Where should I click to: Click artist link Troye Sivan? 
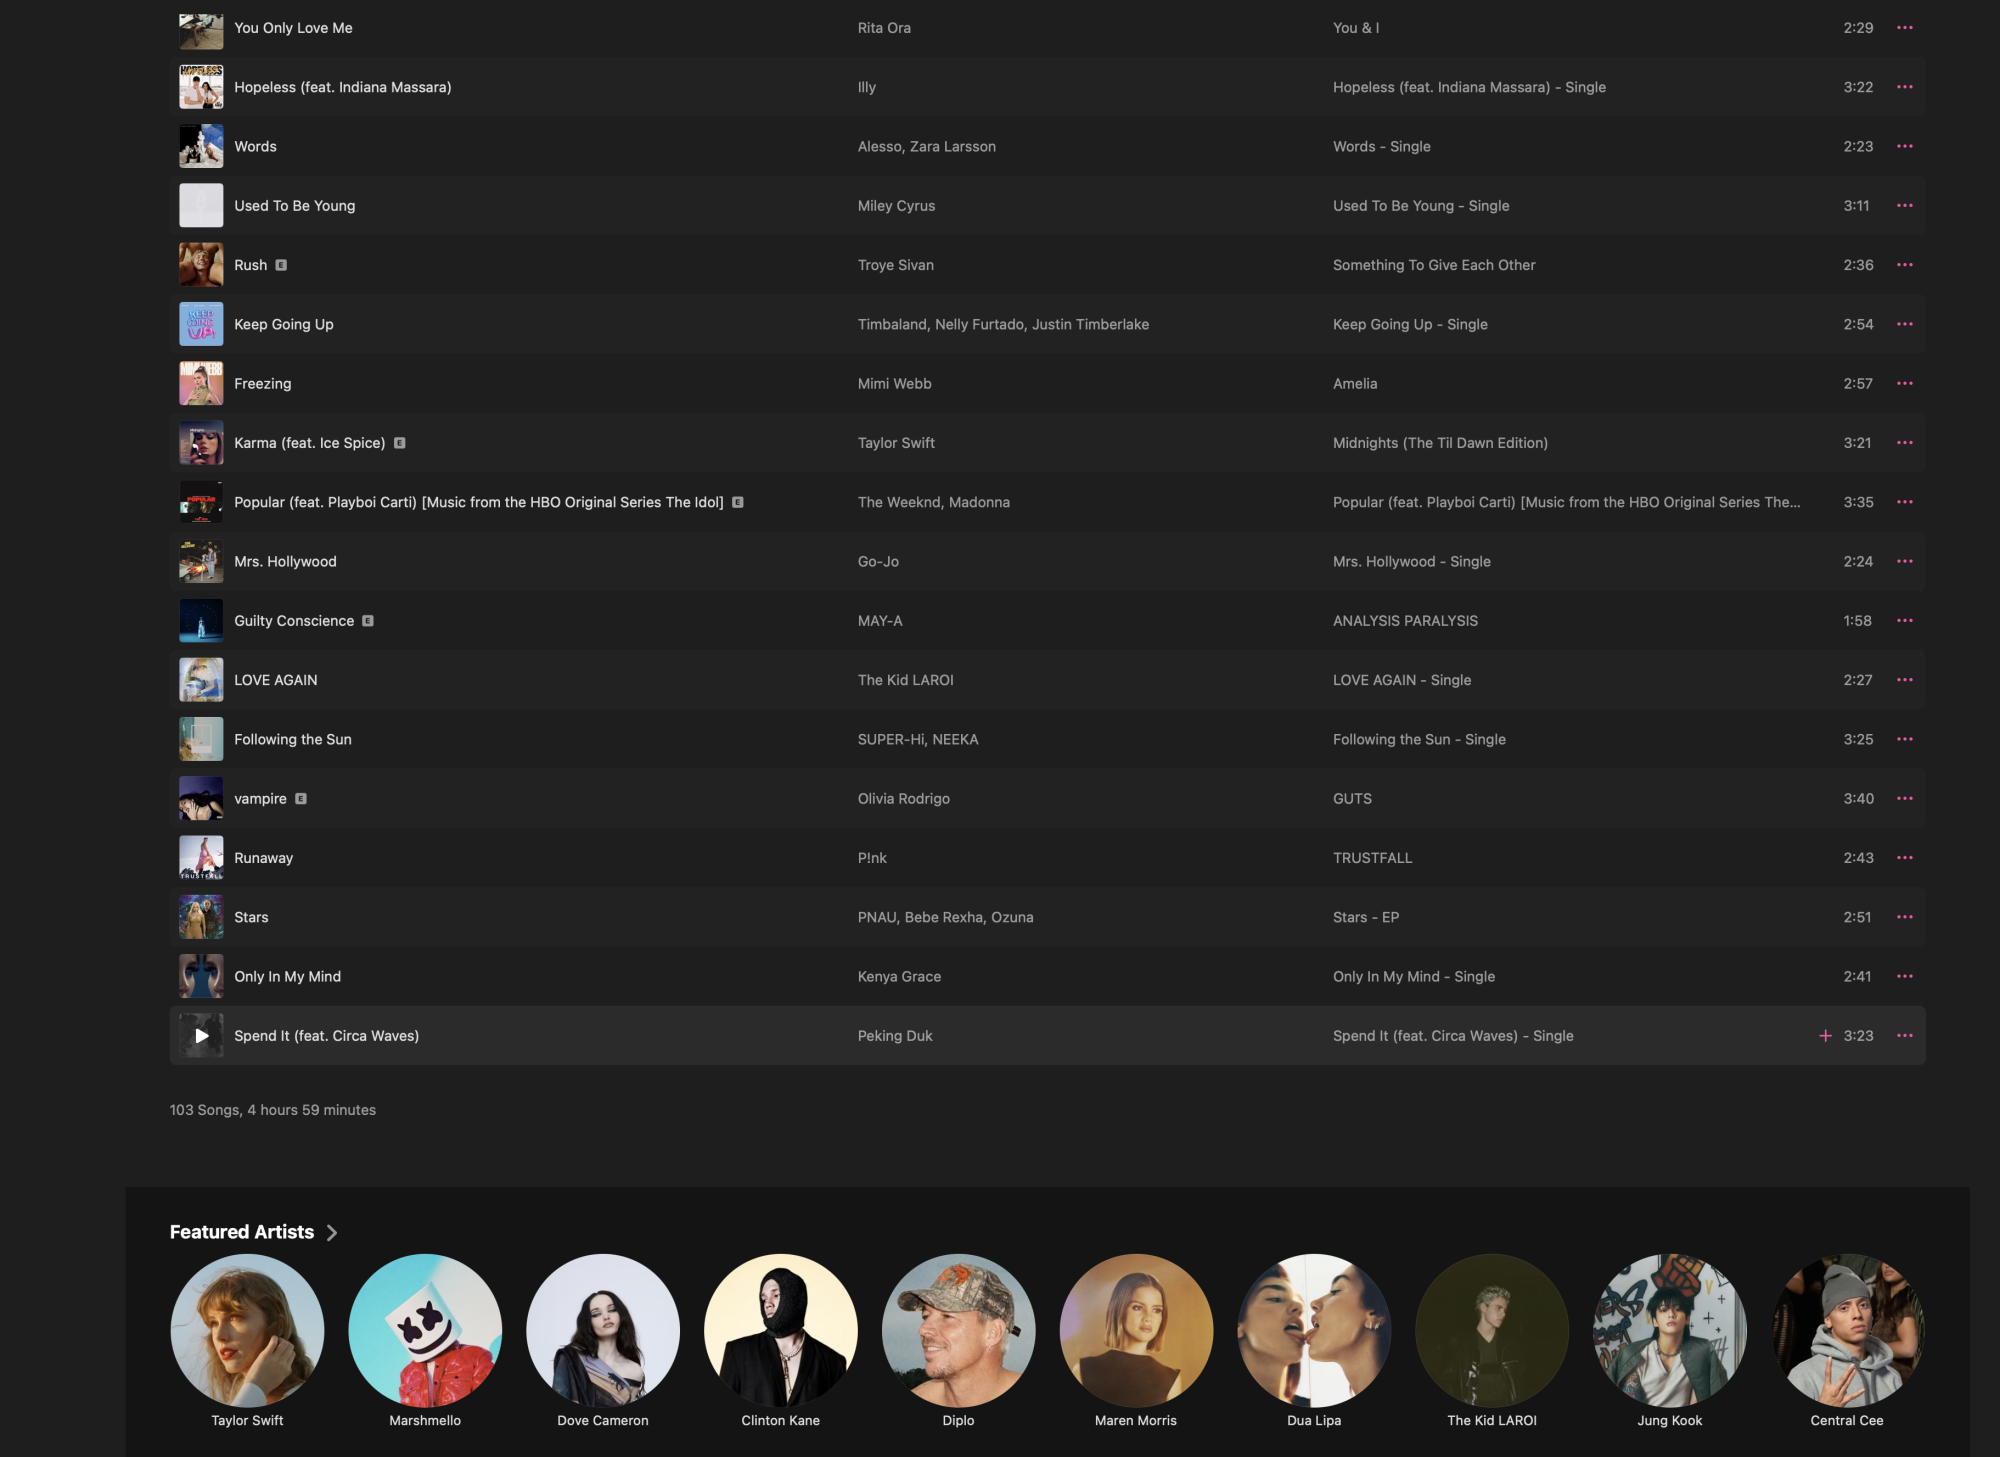point(895,265)
